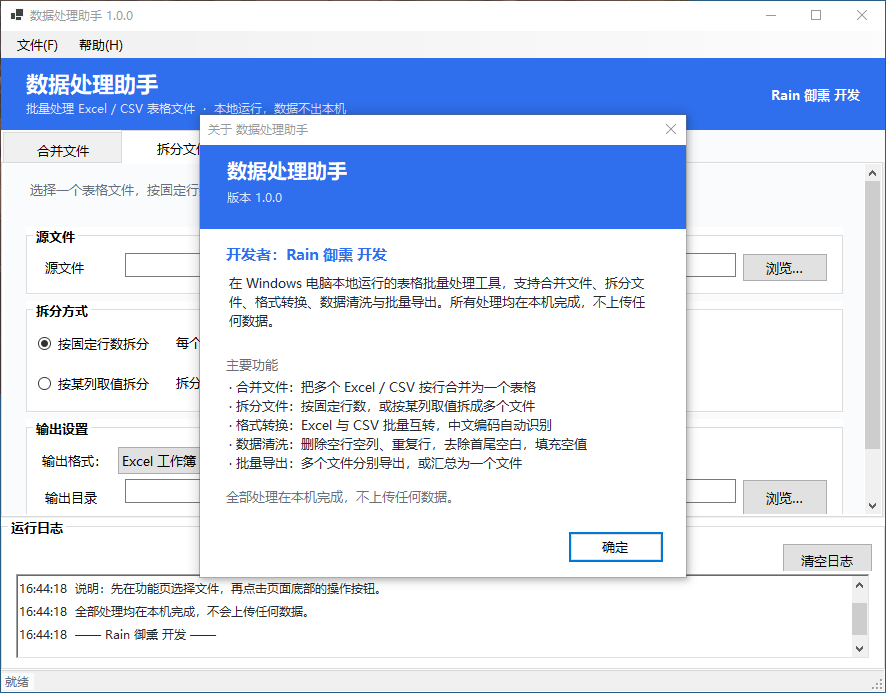Click the 数据清洗 feature line in the dialog
The image size is (886, 693).
[408, 444]
